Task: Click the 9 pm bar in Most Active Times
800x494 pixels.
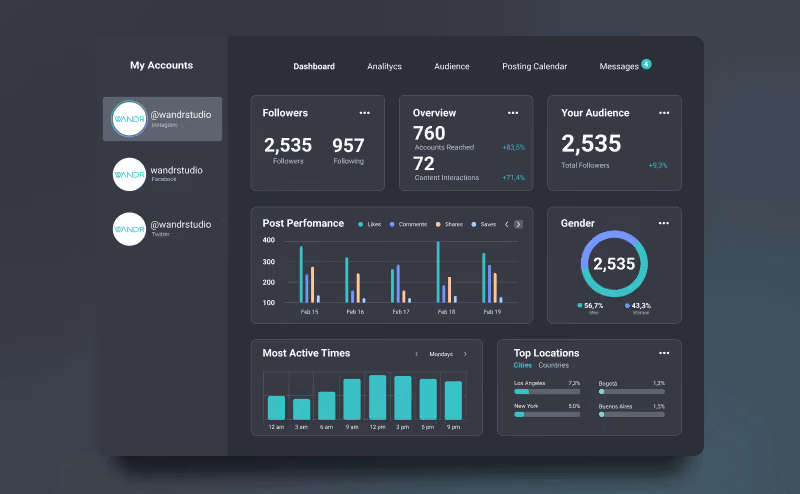Action: [x=454, y=400]
